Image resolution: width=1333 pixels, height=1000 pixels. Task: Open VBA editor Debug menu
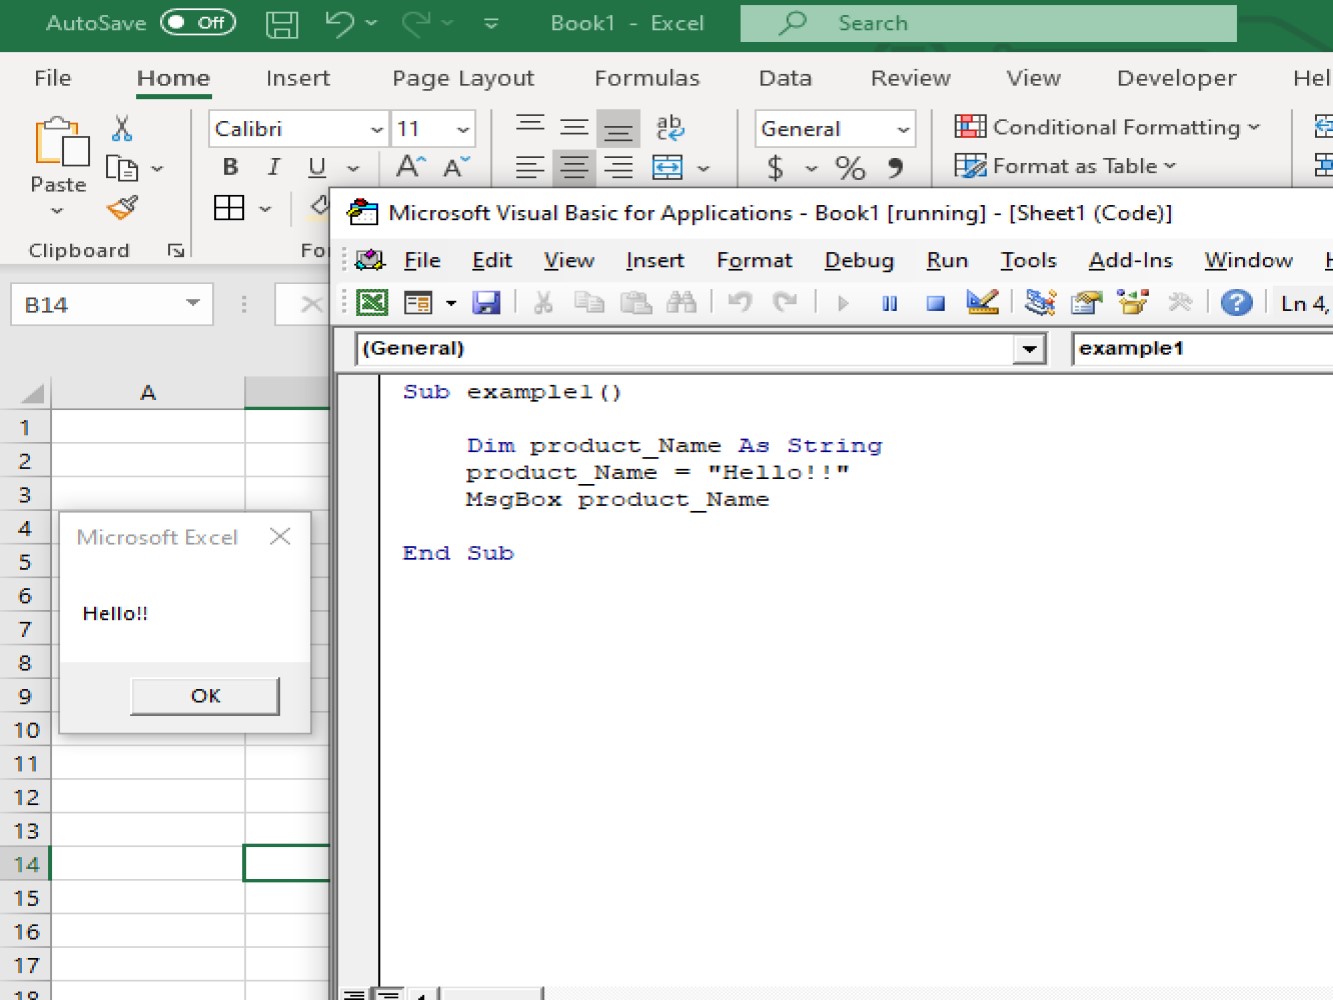(x=859, y=261)
